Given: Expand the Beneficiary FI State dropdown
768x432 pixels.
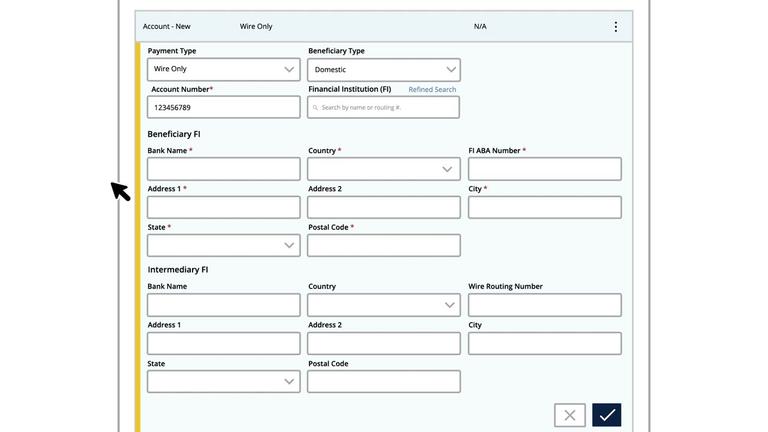Looking at the screenshot, I should point(224,245).
